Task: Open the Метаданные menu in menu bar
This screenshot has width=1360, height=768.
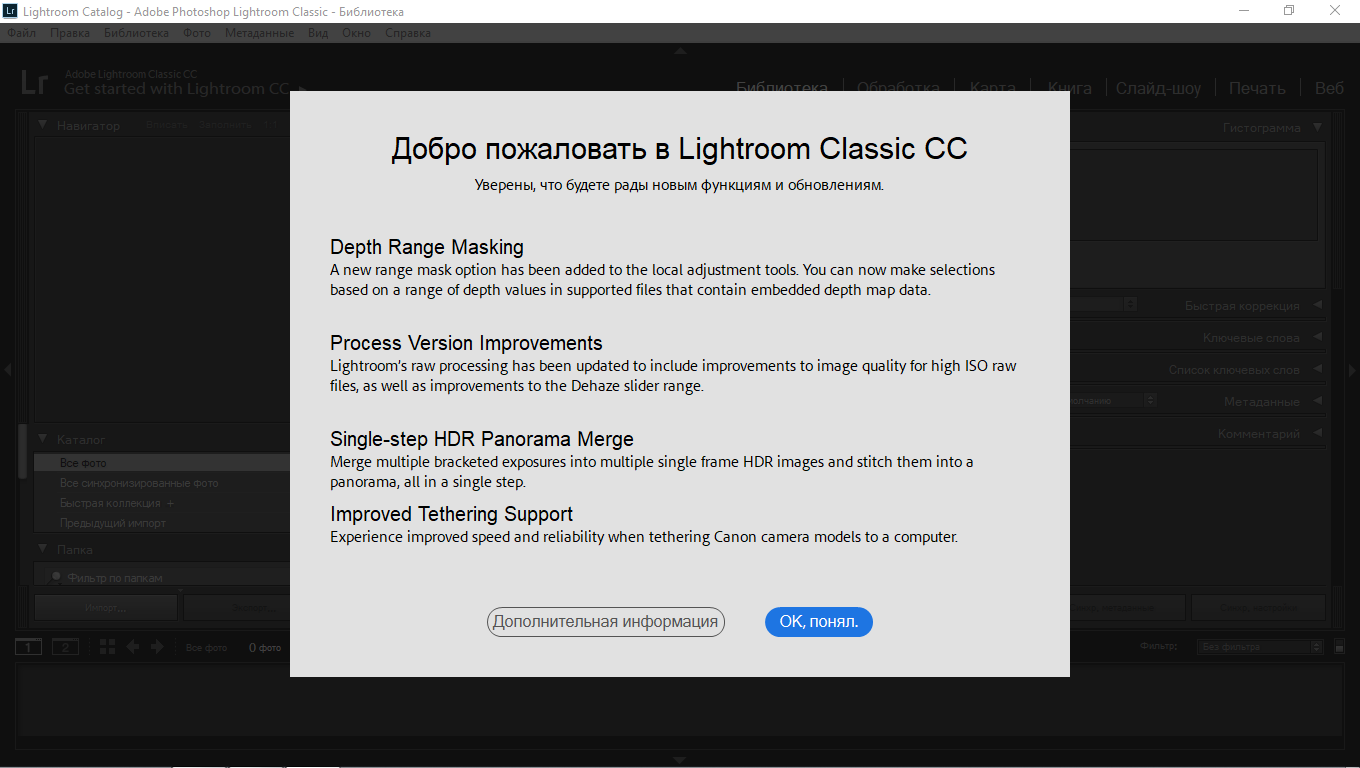Action: click(259, 33)
